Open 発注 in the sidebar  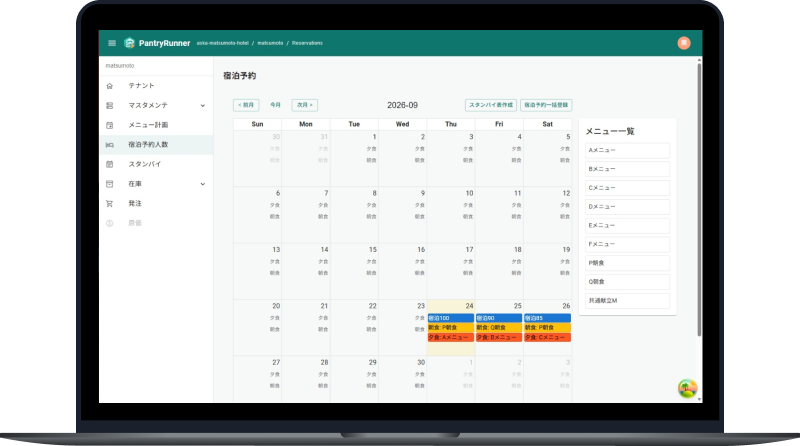pyautogui.click(x=156, y=204)
